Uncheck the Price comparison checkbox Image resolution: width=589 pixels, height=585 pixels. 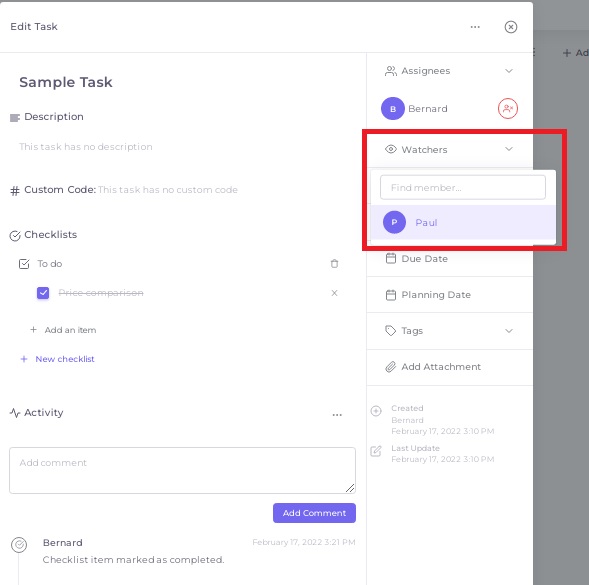point(43,293)
